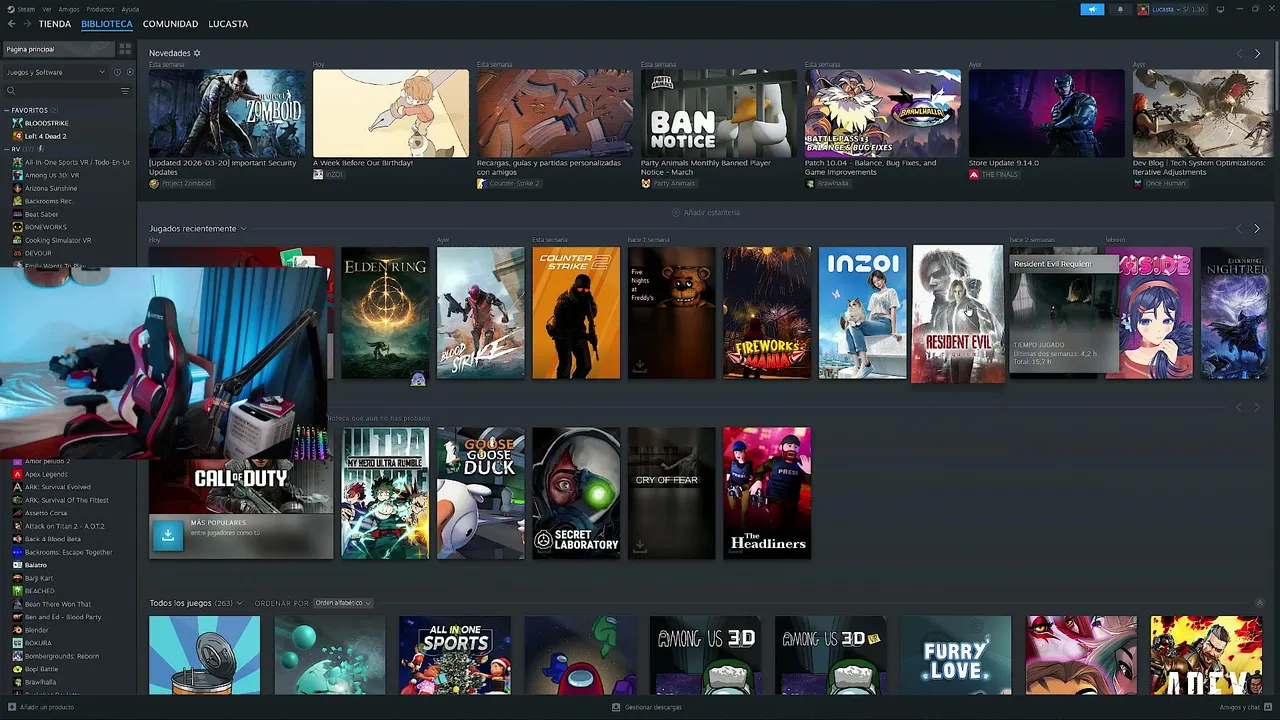Open the Secret Laboratory cover
1280x720 pixels.
pos(576,493)
